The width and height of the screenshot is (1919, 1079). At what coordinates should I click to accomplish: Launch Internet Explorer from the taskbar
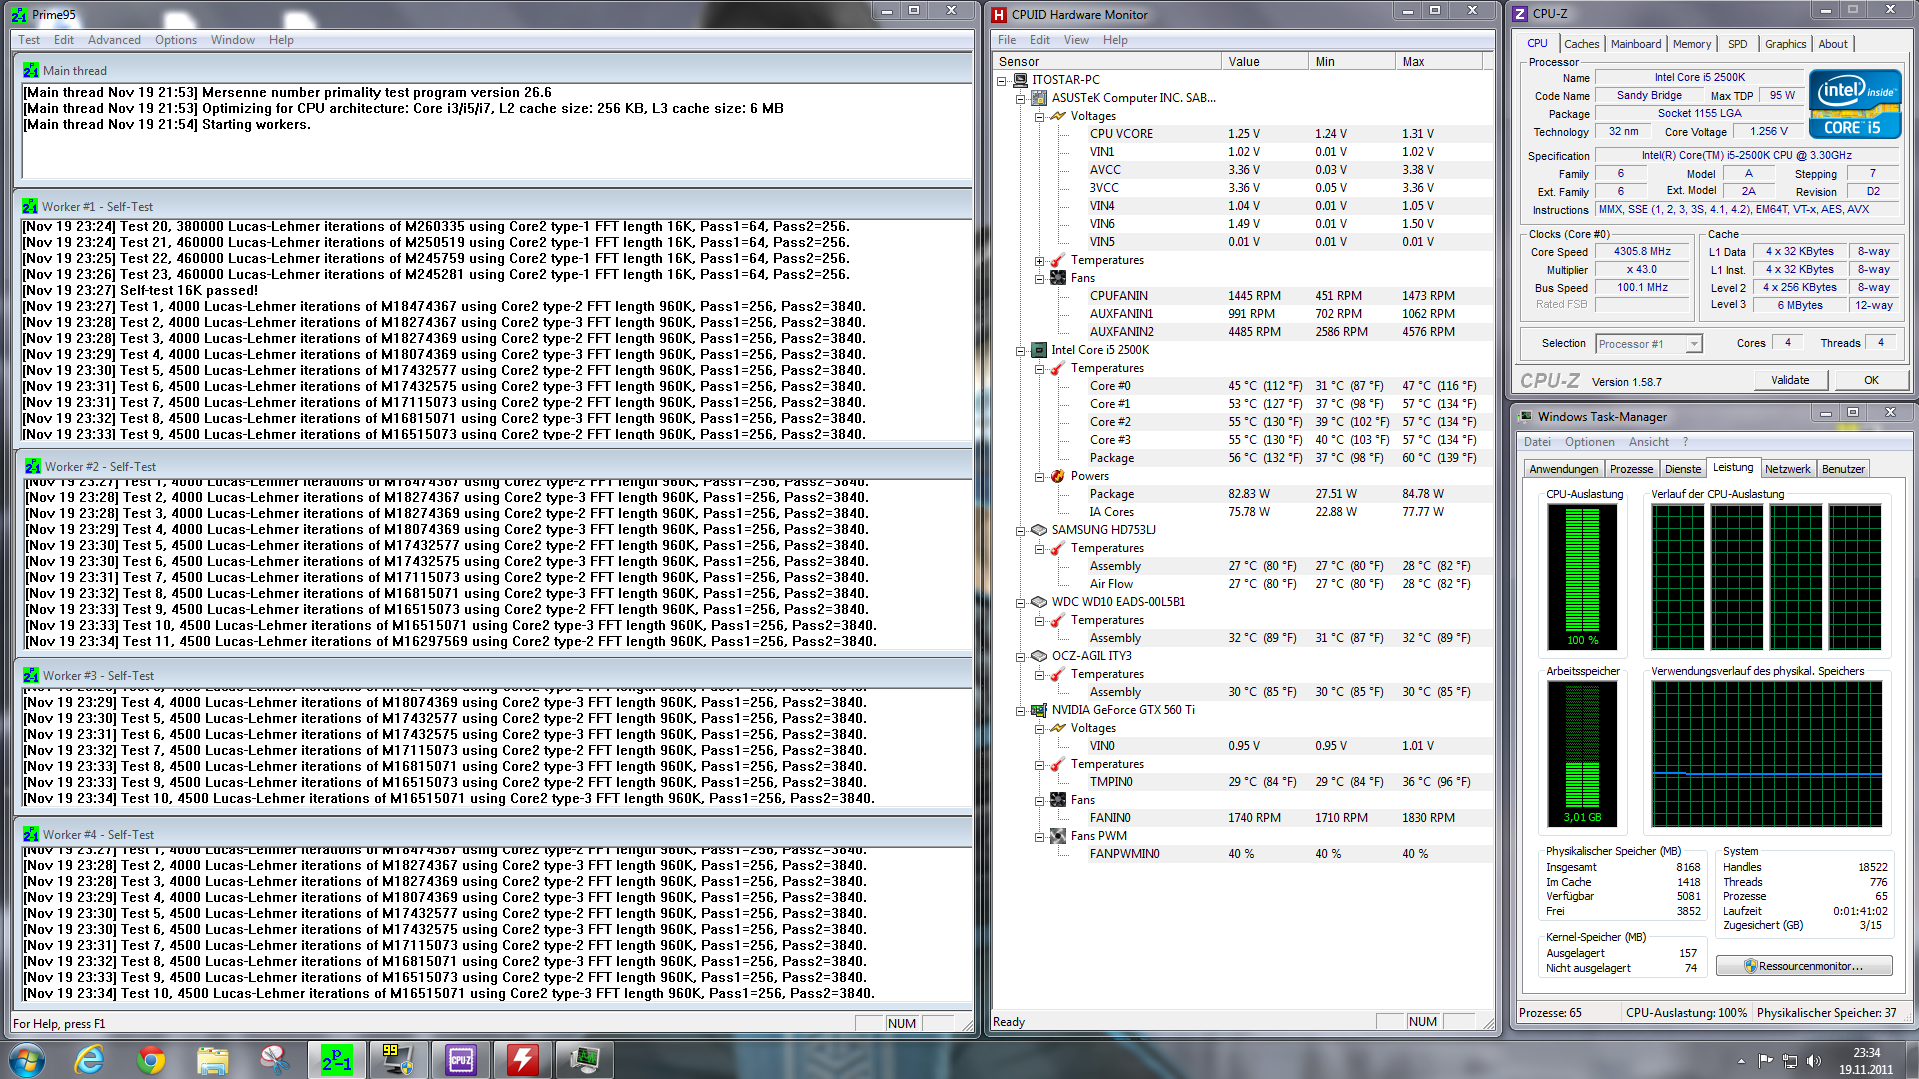[x=89, y=1059]
